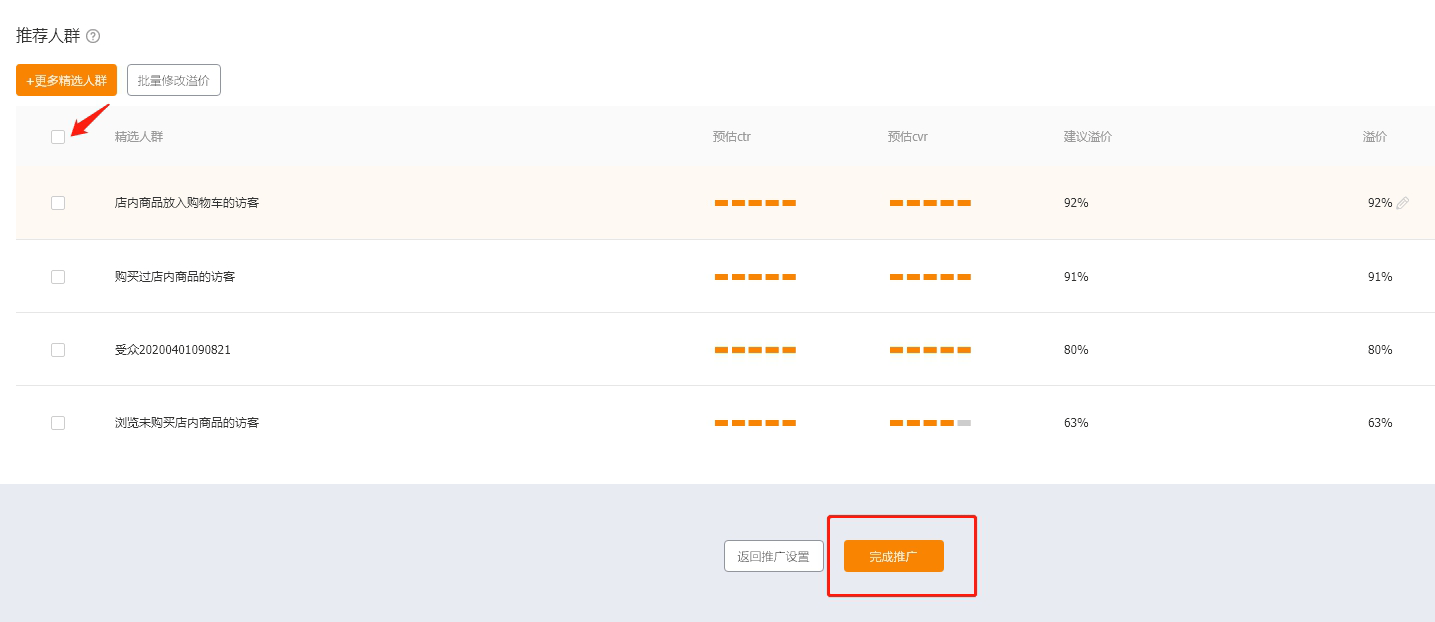This screenshot has height=622, width=1435.
Task: Click the orange 完成推广 button
Action: [893, 556]
